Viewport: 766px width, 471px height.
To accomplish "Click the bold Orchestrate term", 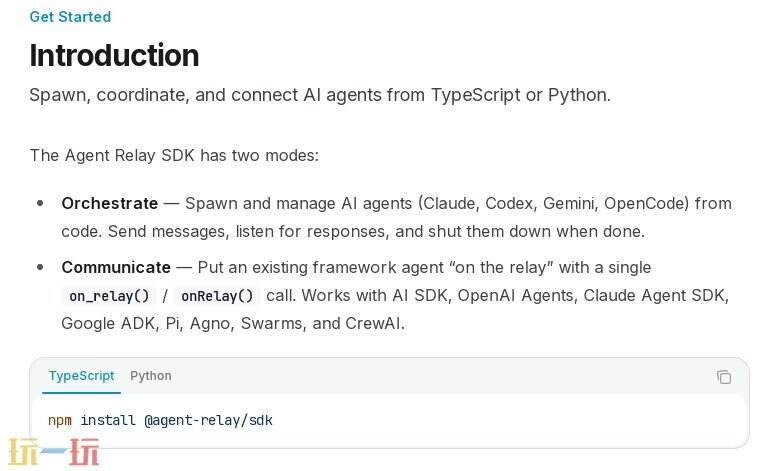I will pyautogui.click(x=109, y=203).
